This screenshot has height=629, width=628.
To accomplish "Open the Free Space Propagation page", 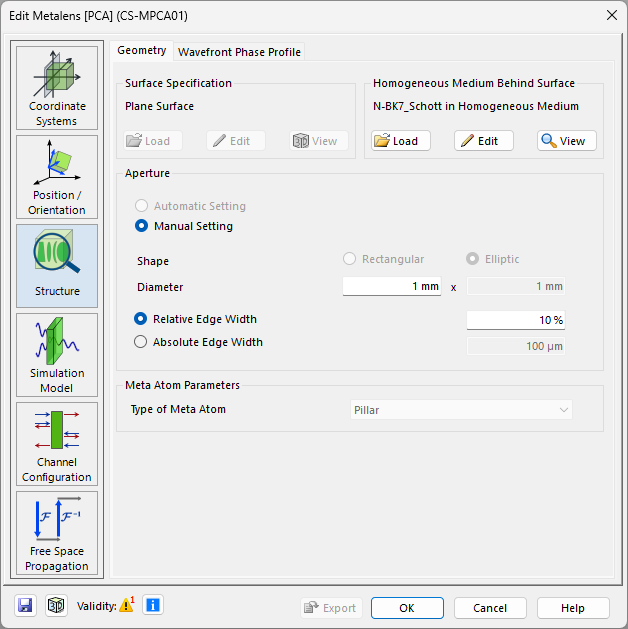I will (57, 533).
